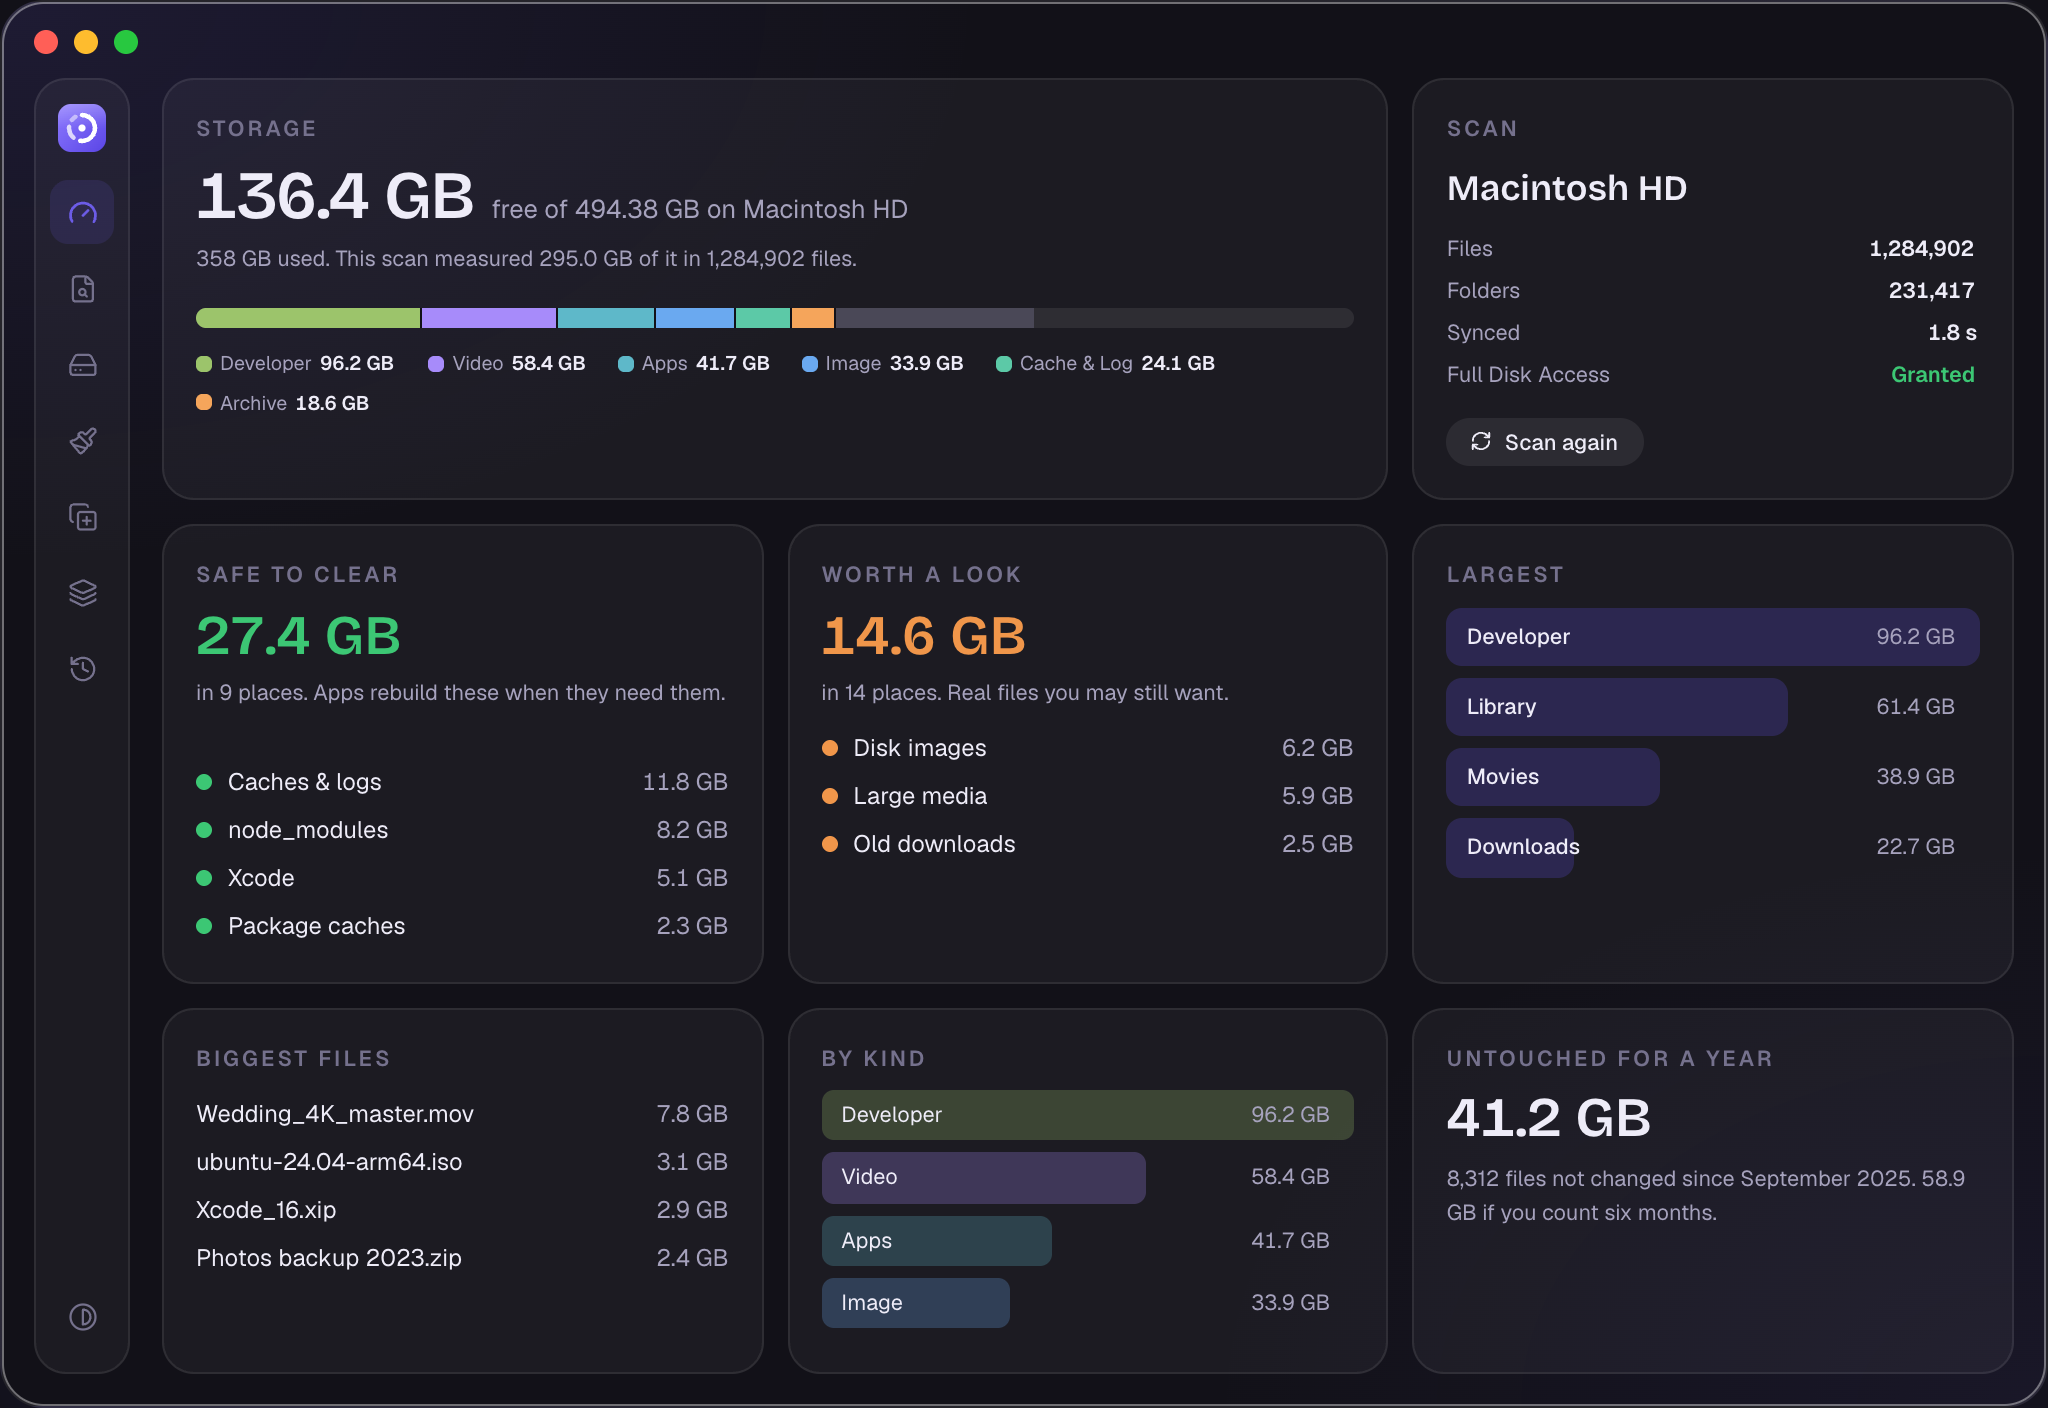The width and height of the screenshot is (2048, 1408).
Task: Click the 61.4 GB Library size value
Action: [1914, 707]
